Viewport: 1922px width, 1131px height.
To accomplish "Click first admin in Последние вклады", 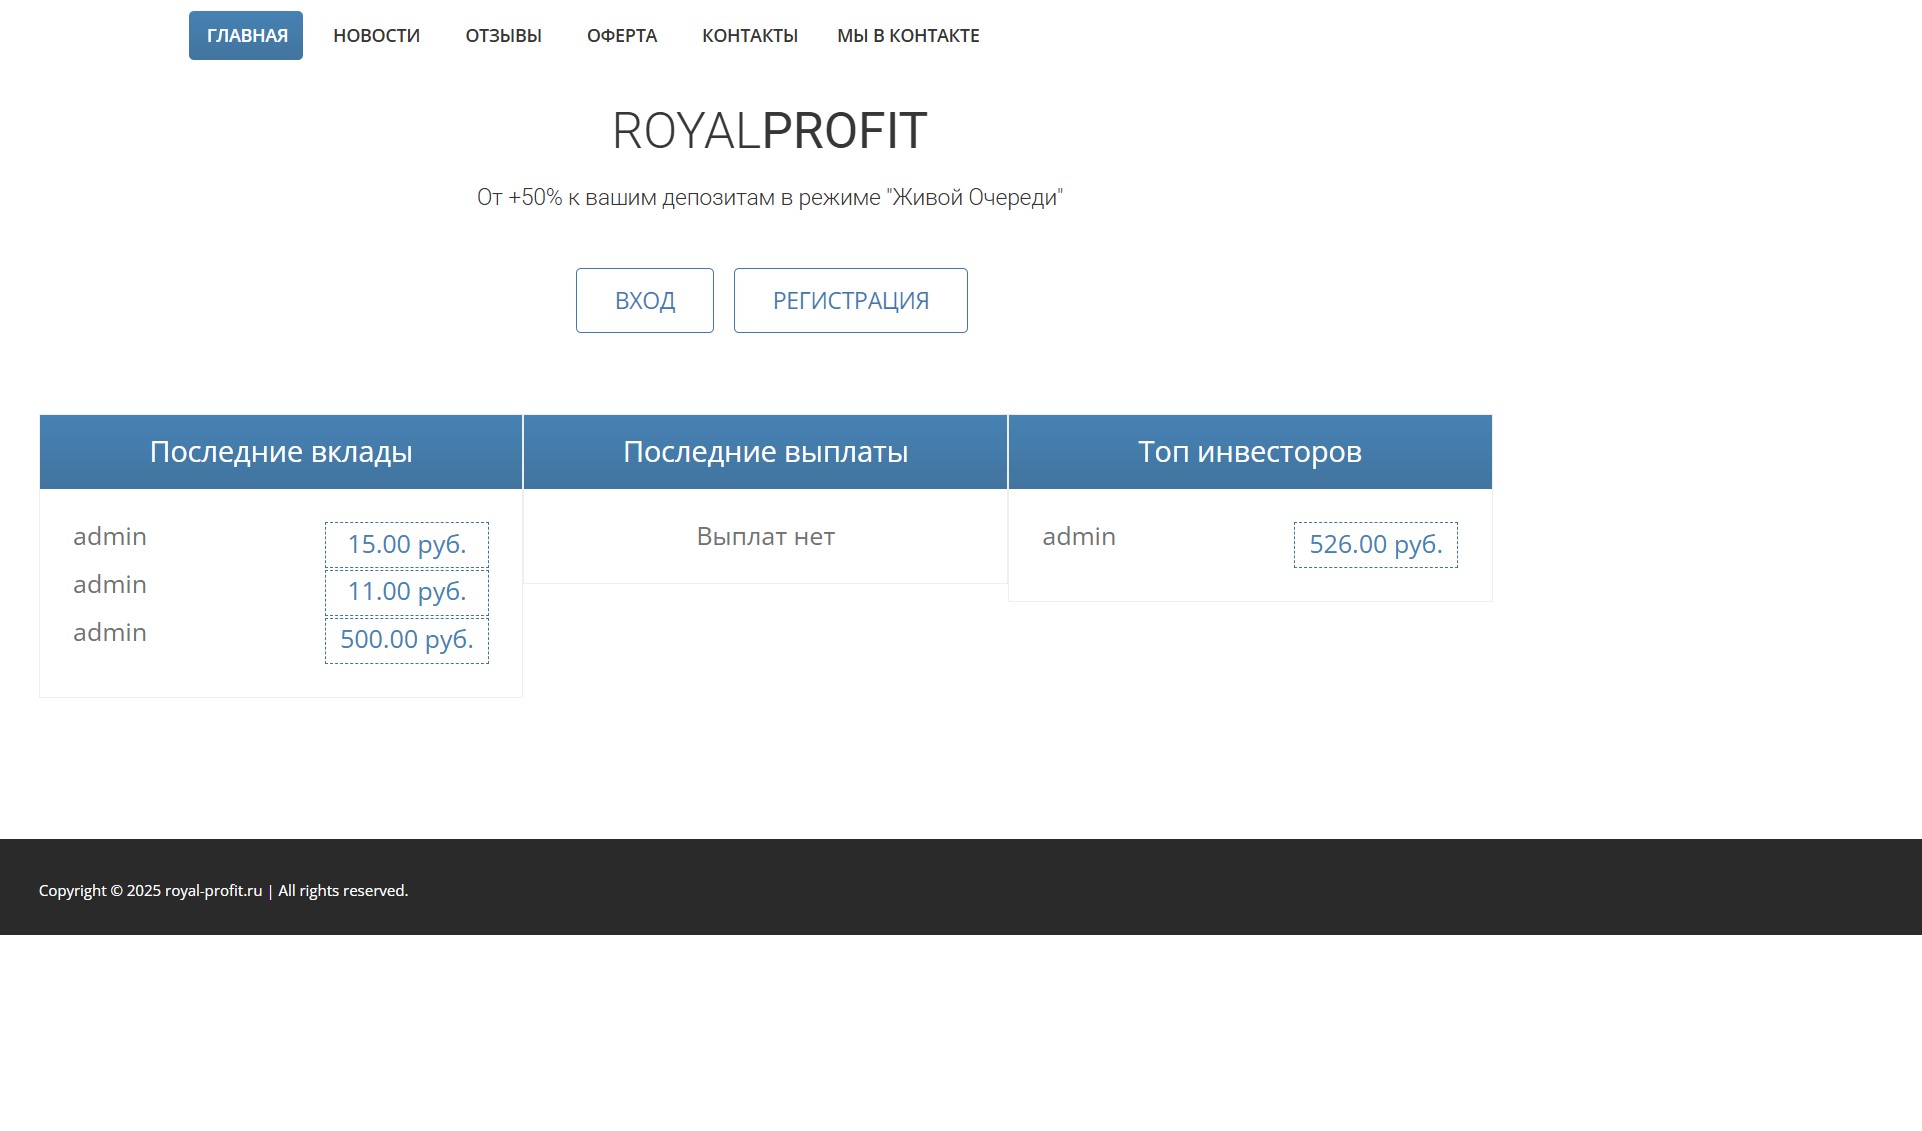I will pyautogui.click(x=110, y=537).
